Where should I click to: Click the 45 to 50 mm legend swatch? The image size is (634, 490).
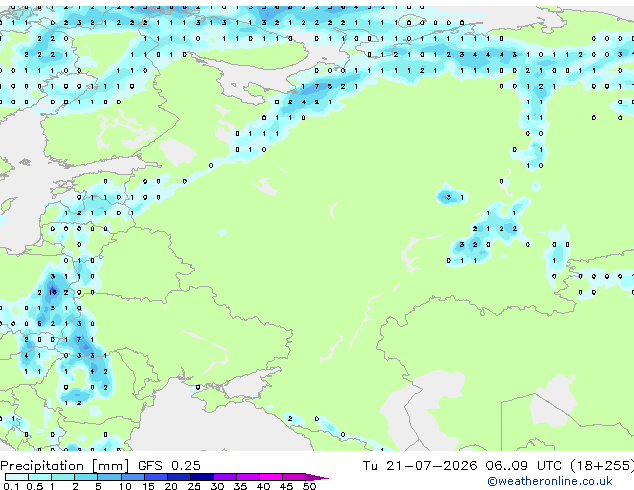click(x=294, y=477)
